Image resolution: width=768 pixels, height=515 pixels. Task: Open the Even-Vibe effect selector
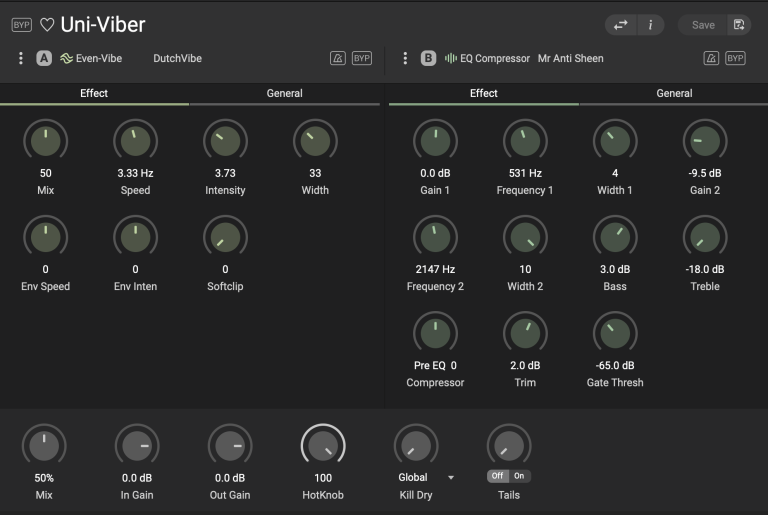click(99, 58)
